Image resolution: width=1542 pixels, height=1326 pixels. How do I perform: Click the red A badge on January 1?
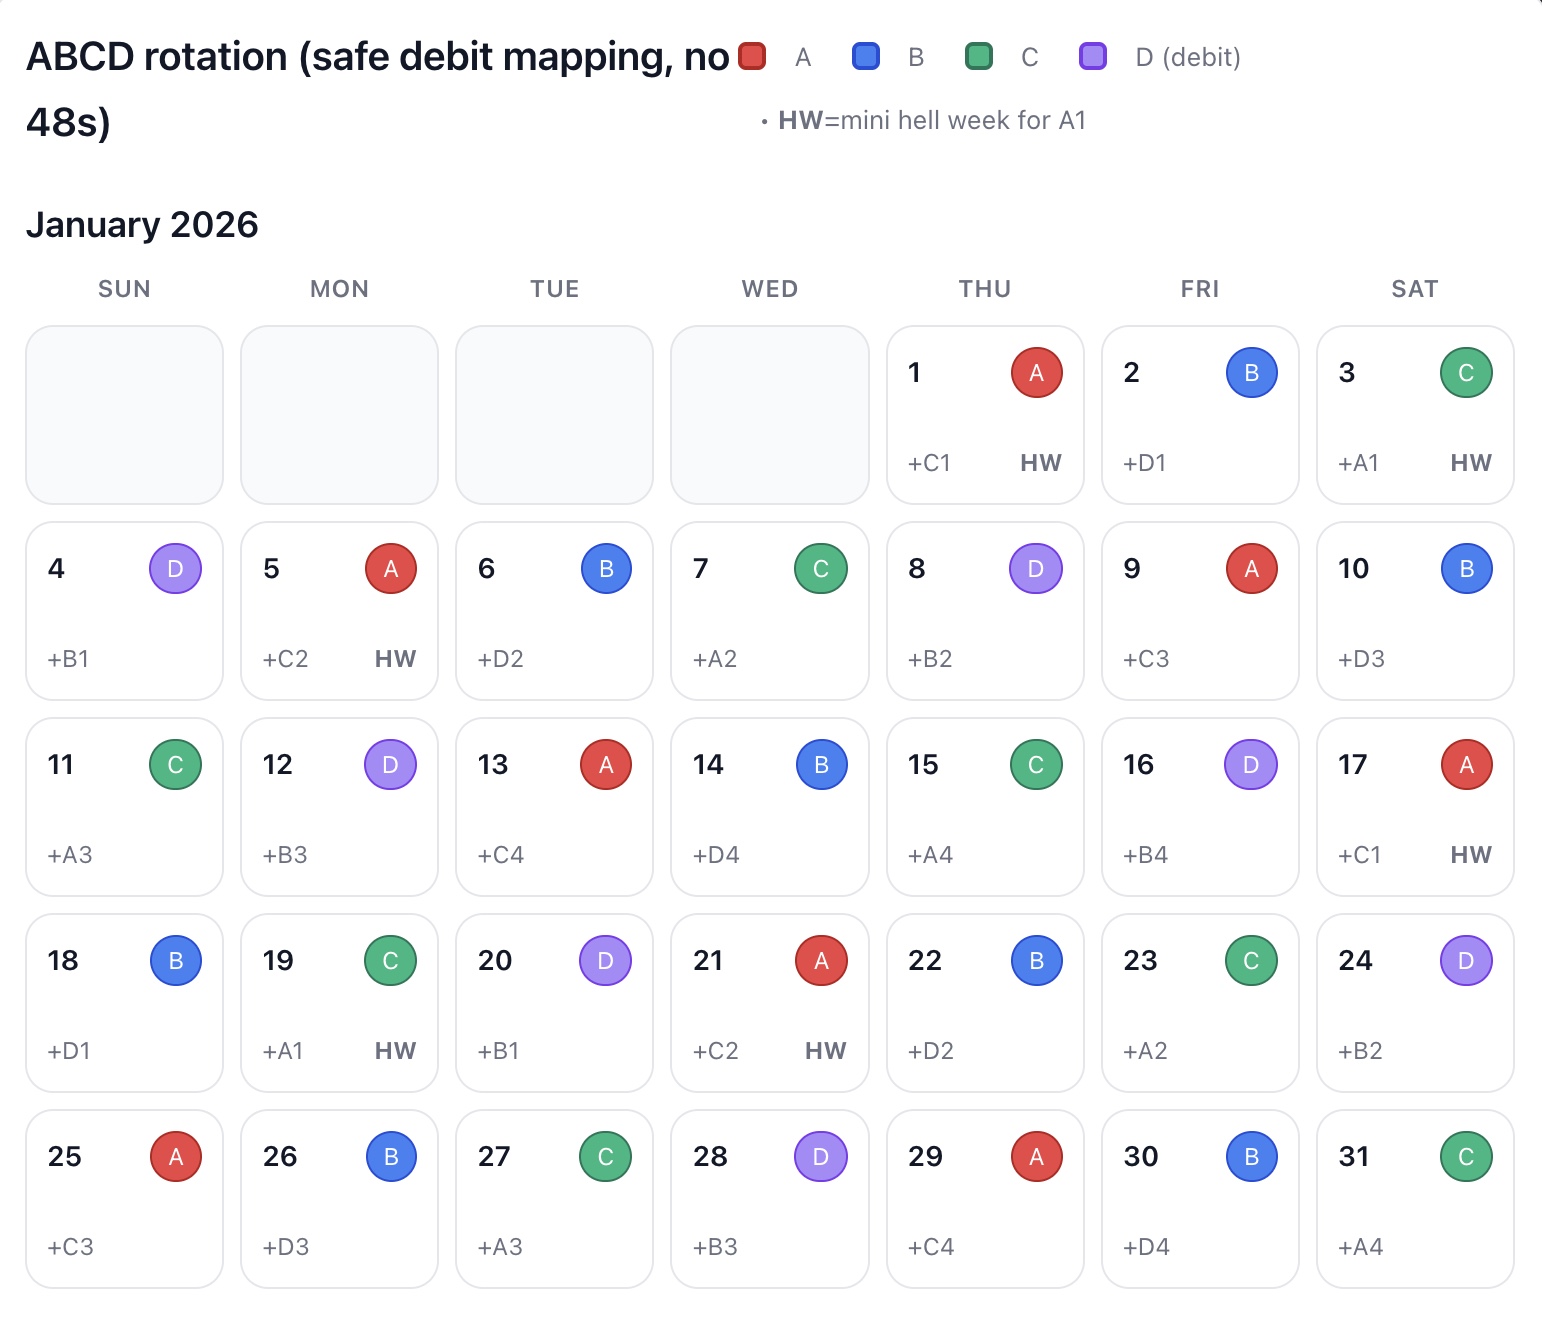click(x=1036, y=373)
